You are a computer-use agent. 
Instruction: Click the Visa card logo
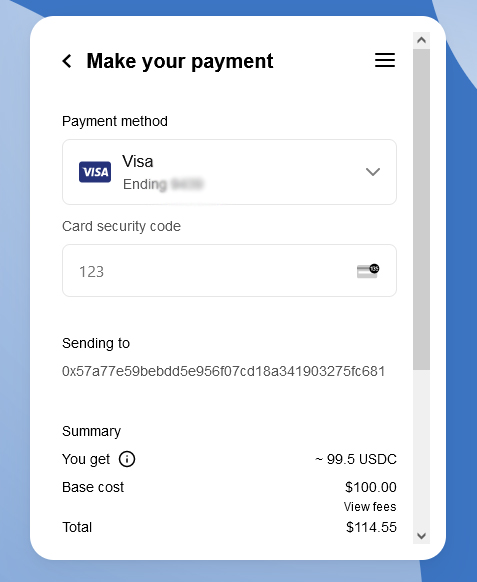pos(95,172)
